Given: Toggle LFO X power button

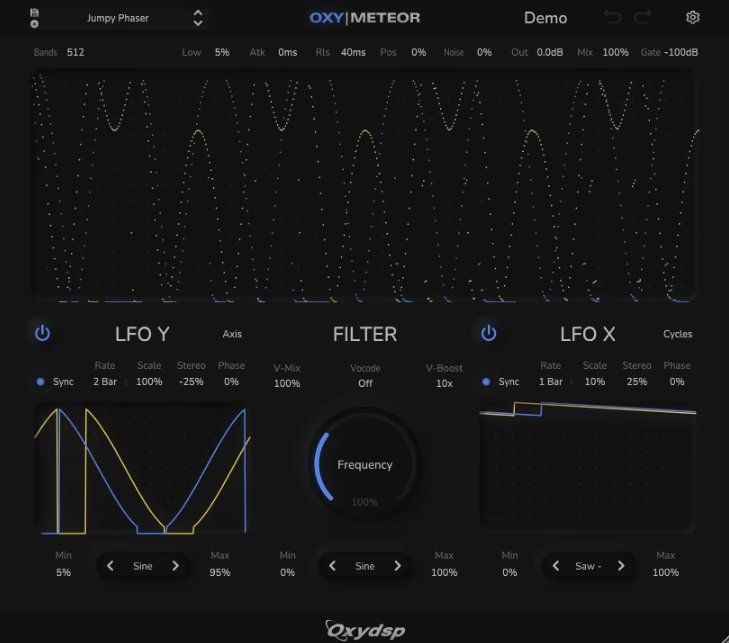Looking at the screenshot, I should [488, 333].
